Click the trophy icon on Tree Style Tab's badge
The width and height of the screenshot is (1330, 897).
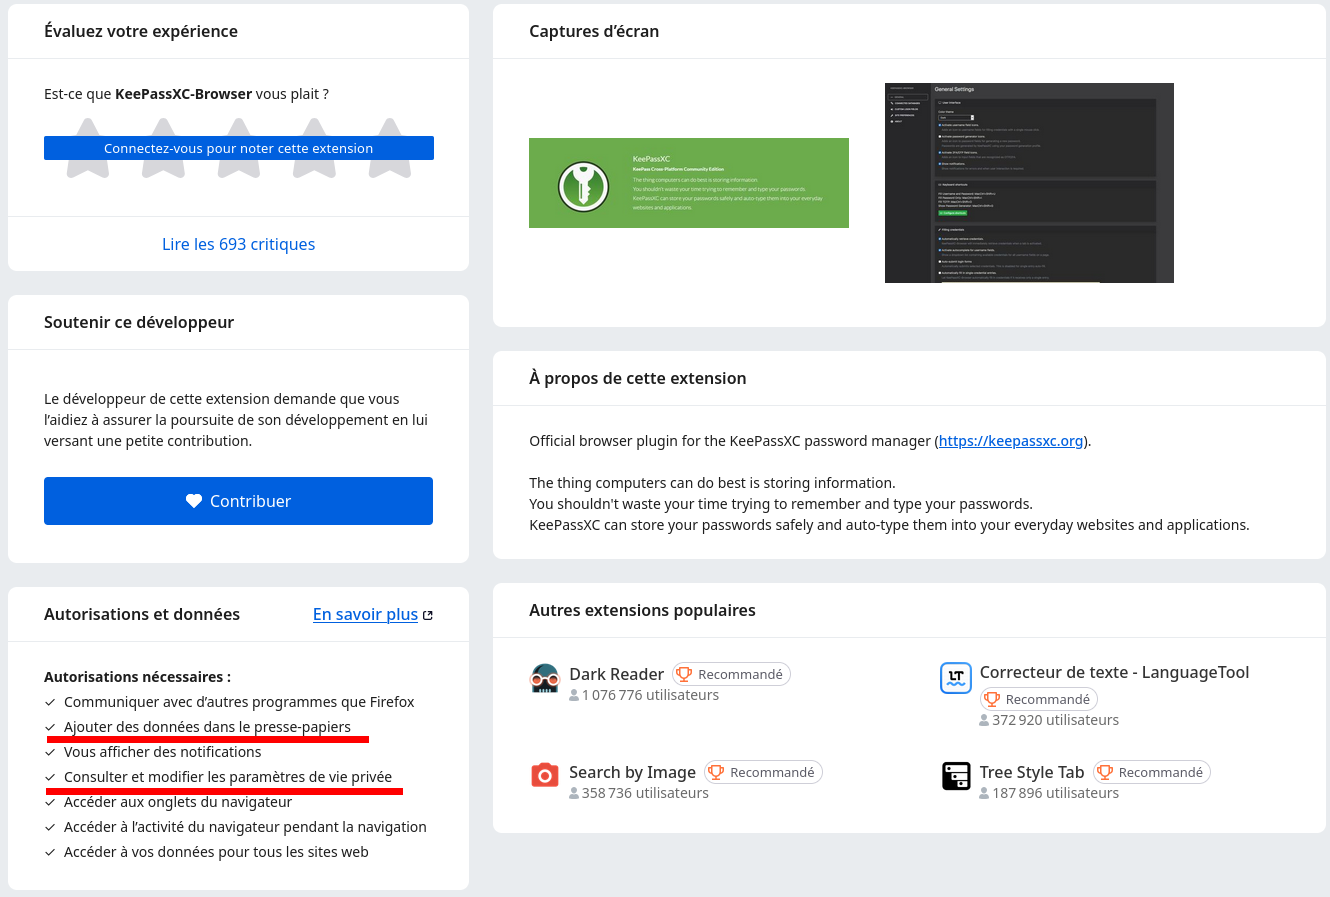tap(1105, 772)
